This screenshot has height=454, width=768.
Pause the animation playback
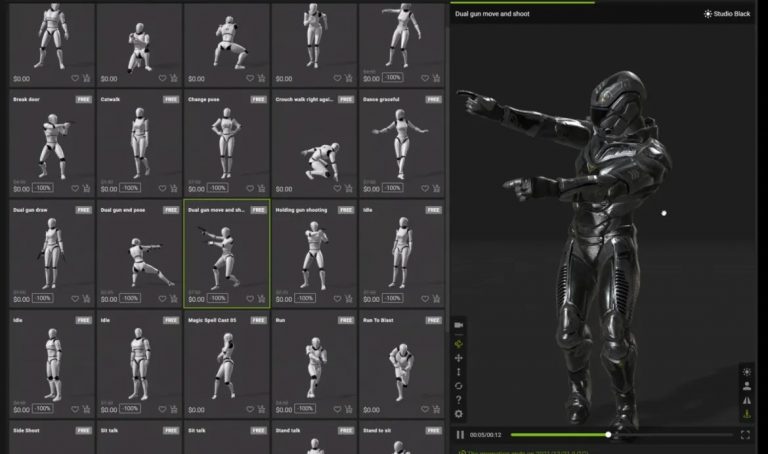point(460,435)
